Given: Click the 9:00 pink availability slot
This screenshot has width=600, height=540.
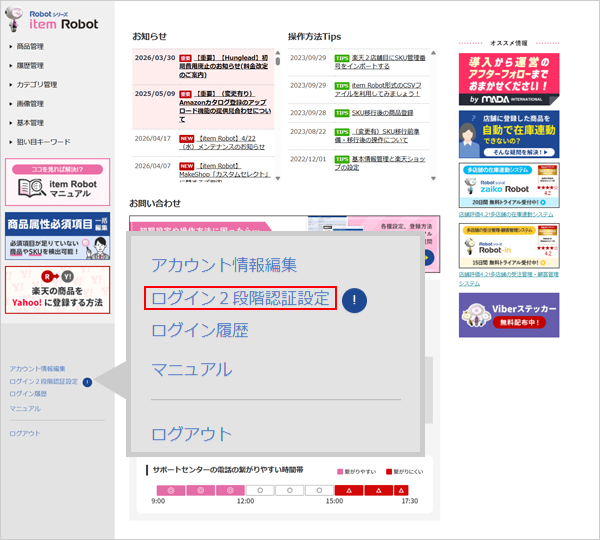Looking at the screenshot, I should click(171, 490).
